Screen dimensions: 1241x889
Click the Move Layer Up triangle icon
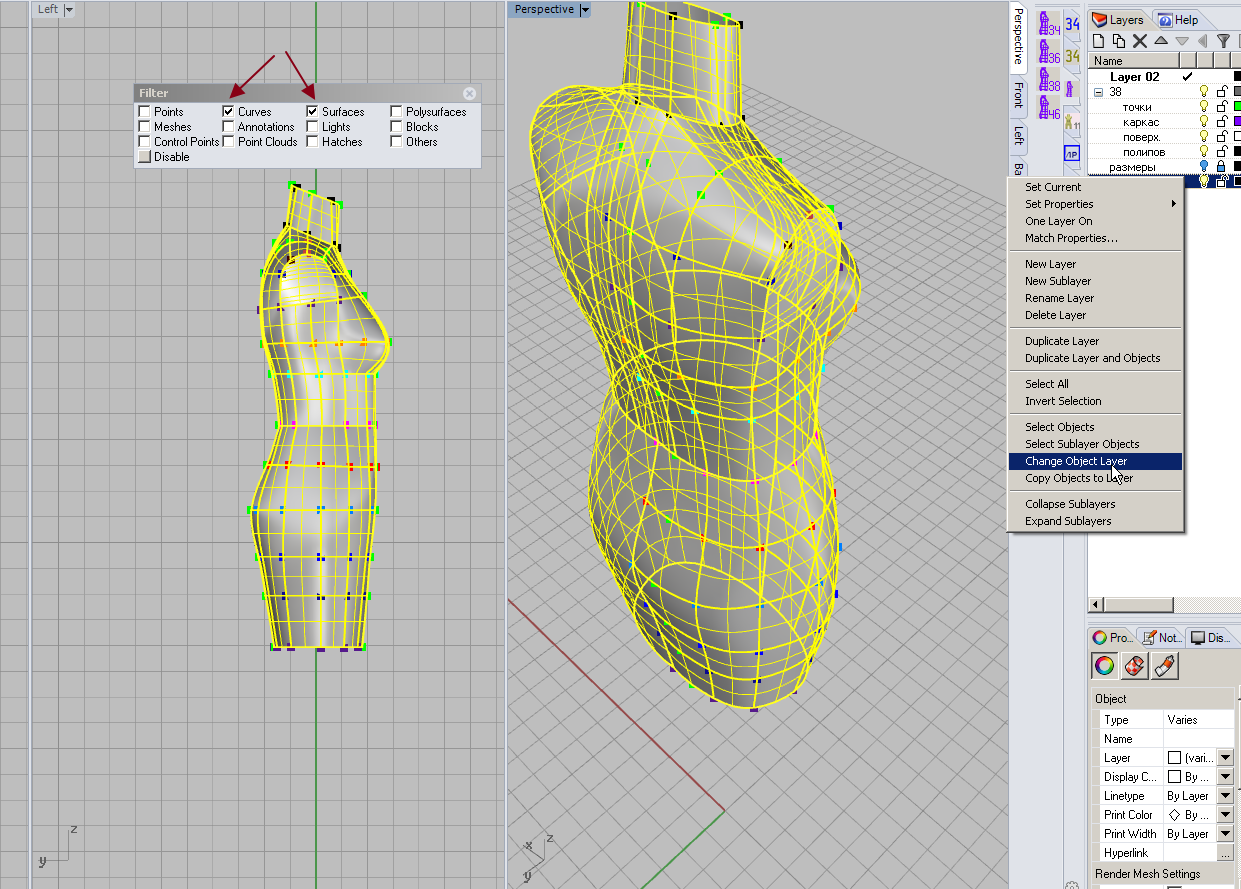point(1161,41)
